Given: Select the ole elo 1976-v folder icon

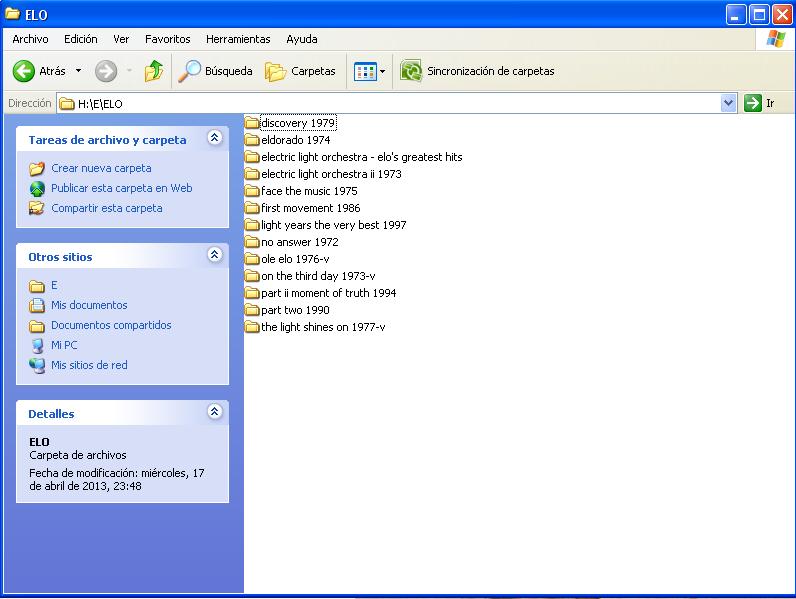Looking at the screenshot, I should coord(252,259).
